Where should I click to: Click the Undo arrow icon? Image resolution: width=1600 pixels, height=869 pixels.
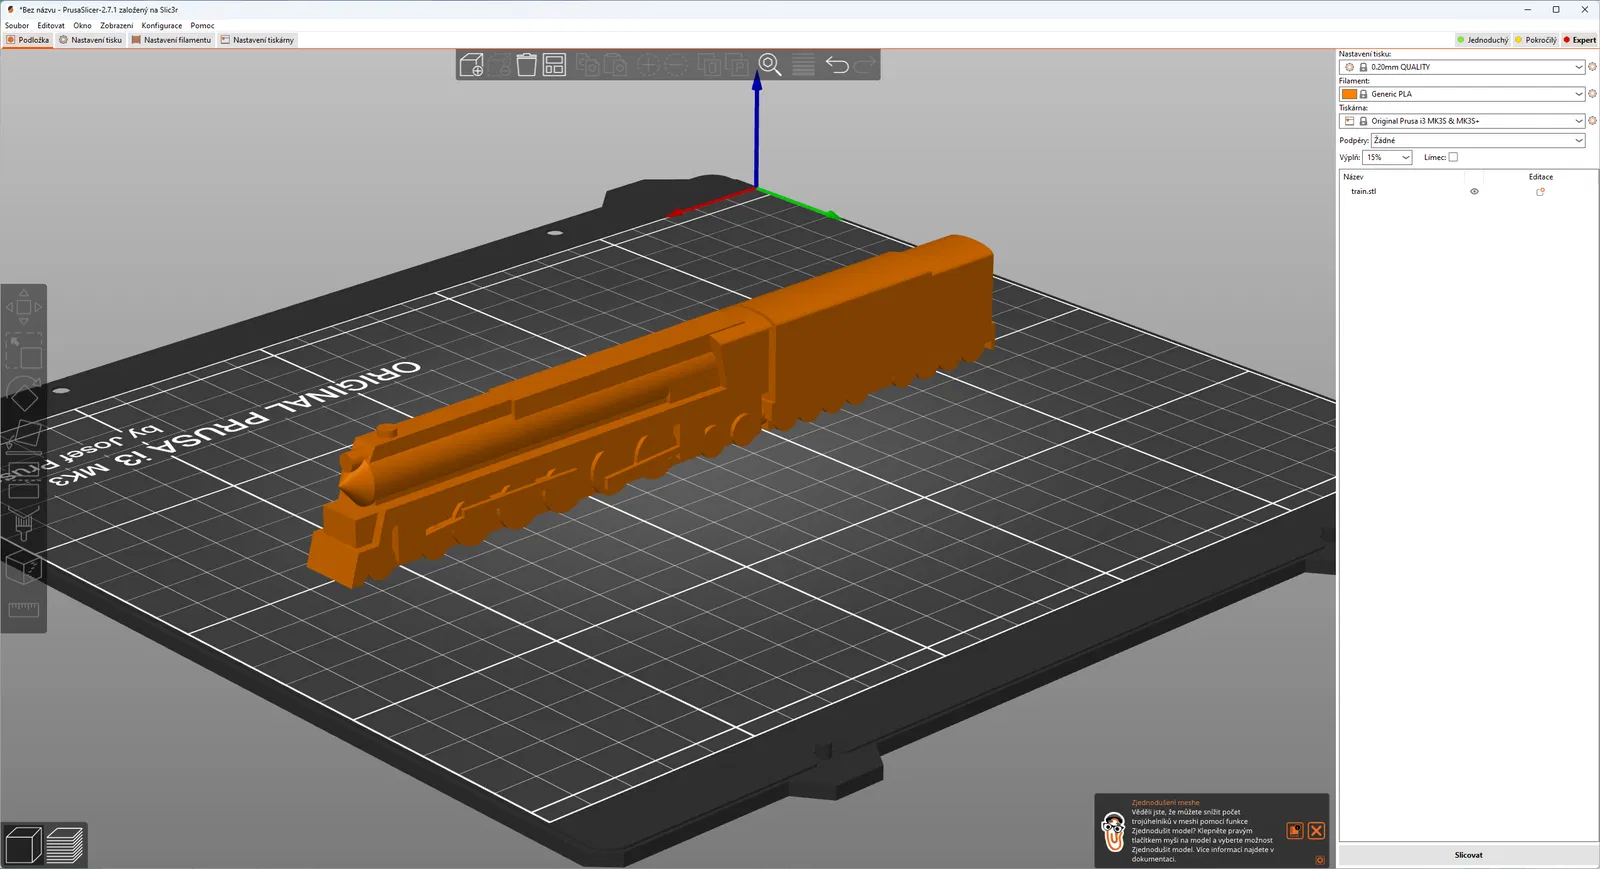coord(837,65)
